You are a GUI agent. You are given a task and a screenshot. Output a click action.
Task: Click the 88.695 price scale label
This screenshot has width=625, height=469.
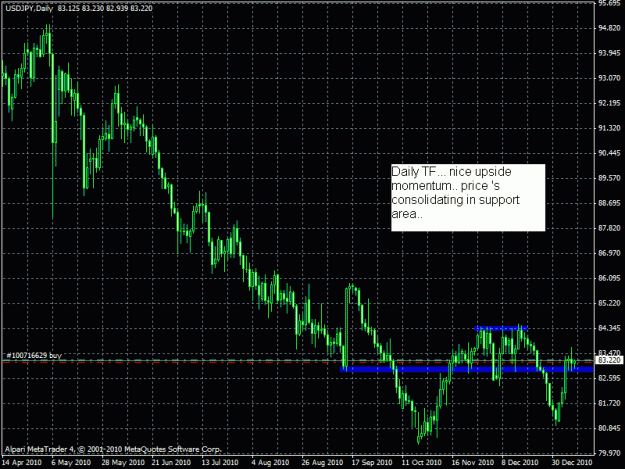coord(609,203)
